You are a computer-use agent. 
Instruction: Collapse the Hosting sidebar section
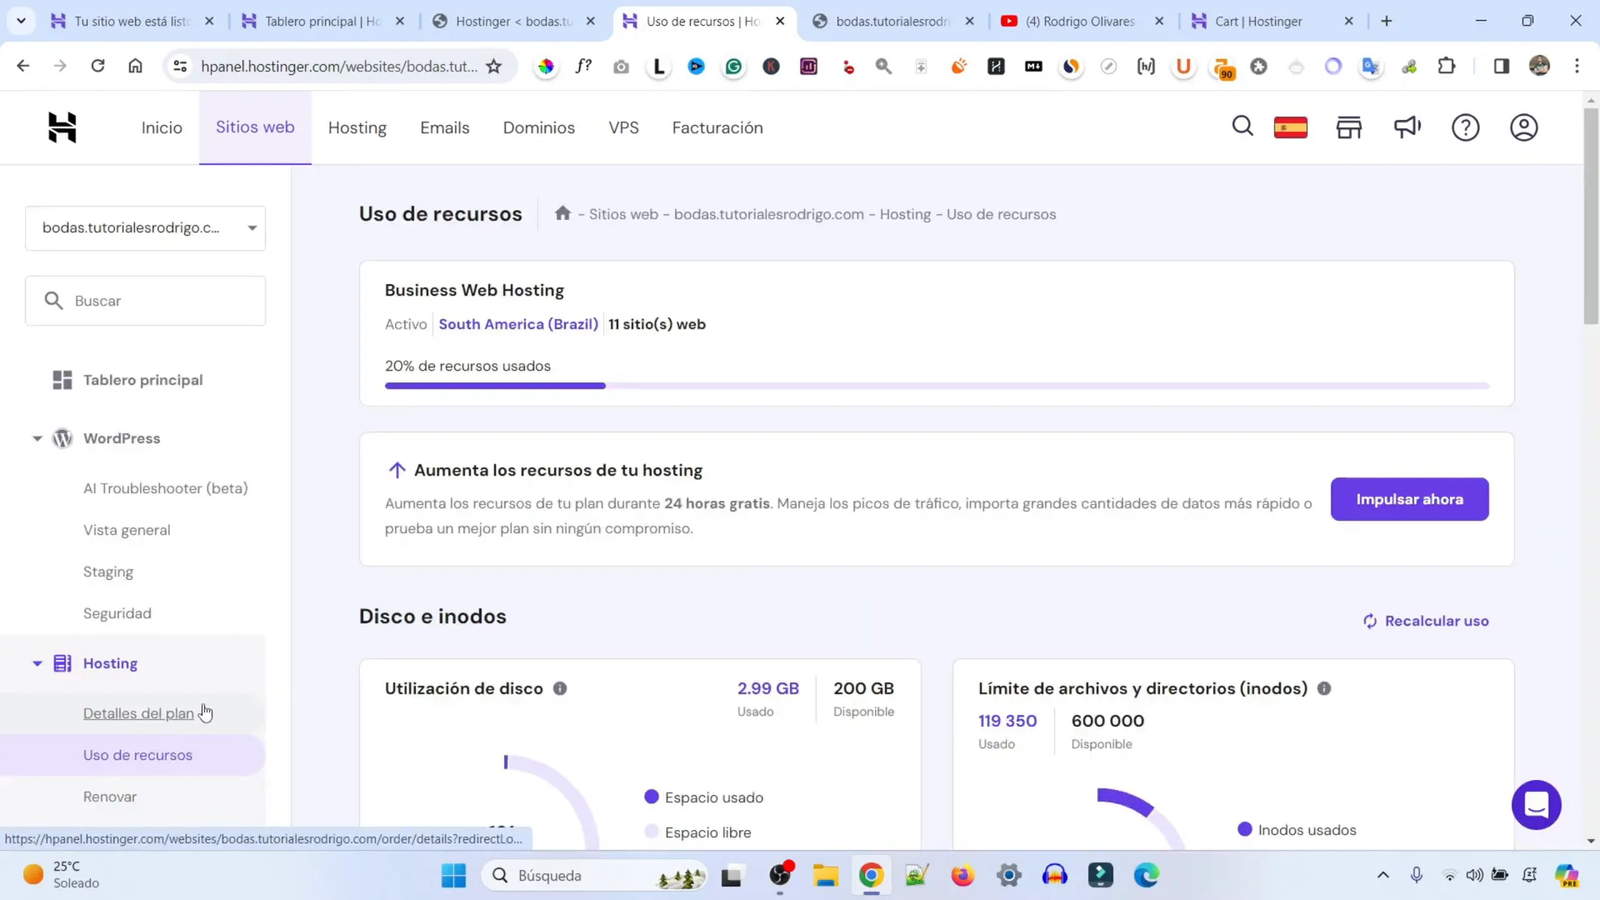tap(37, 663)
